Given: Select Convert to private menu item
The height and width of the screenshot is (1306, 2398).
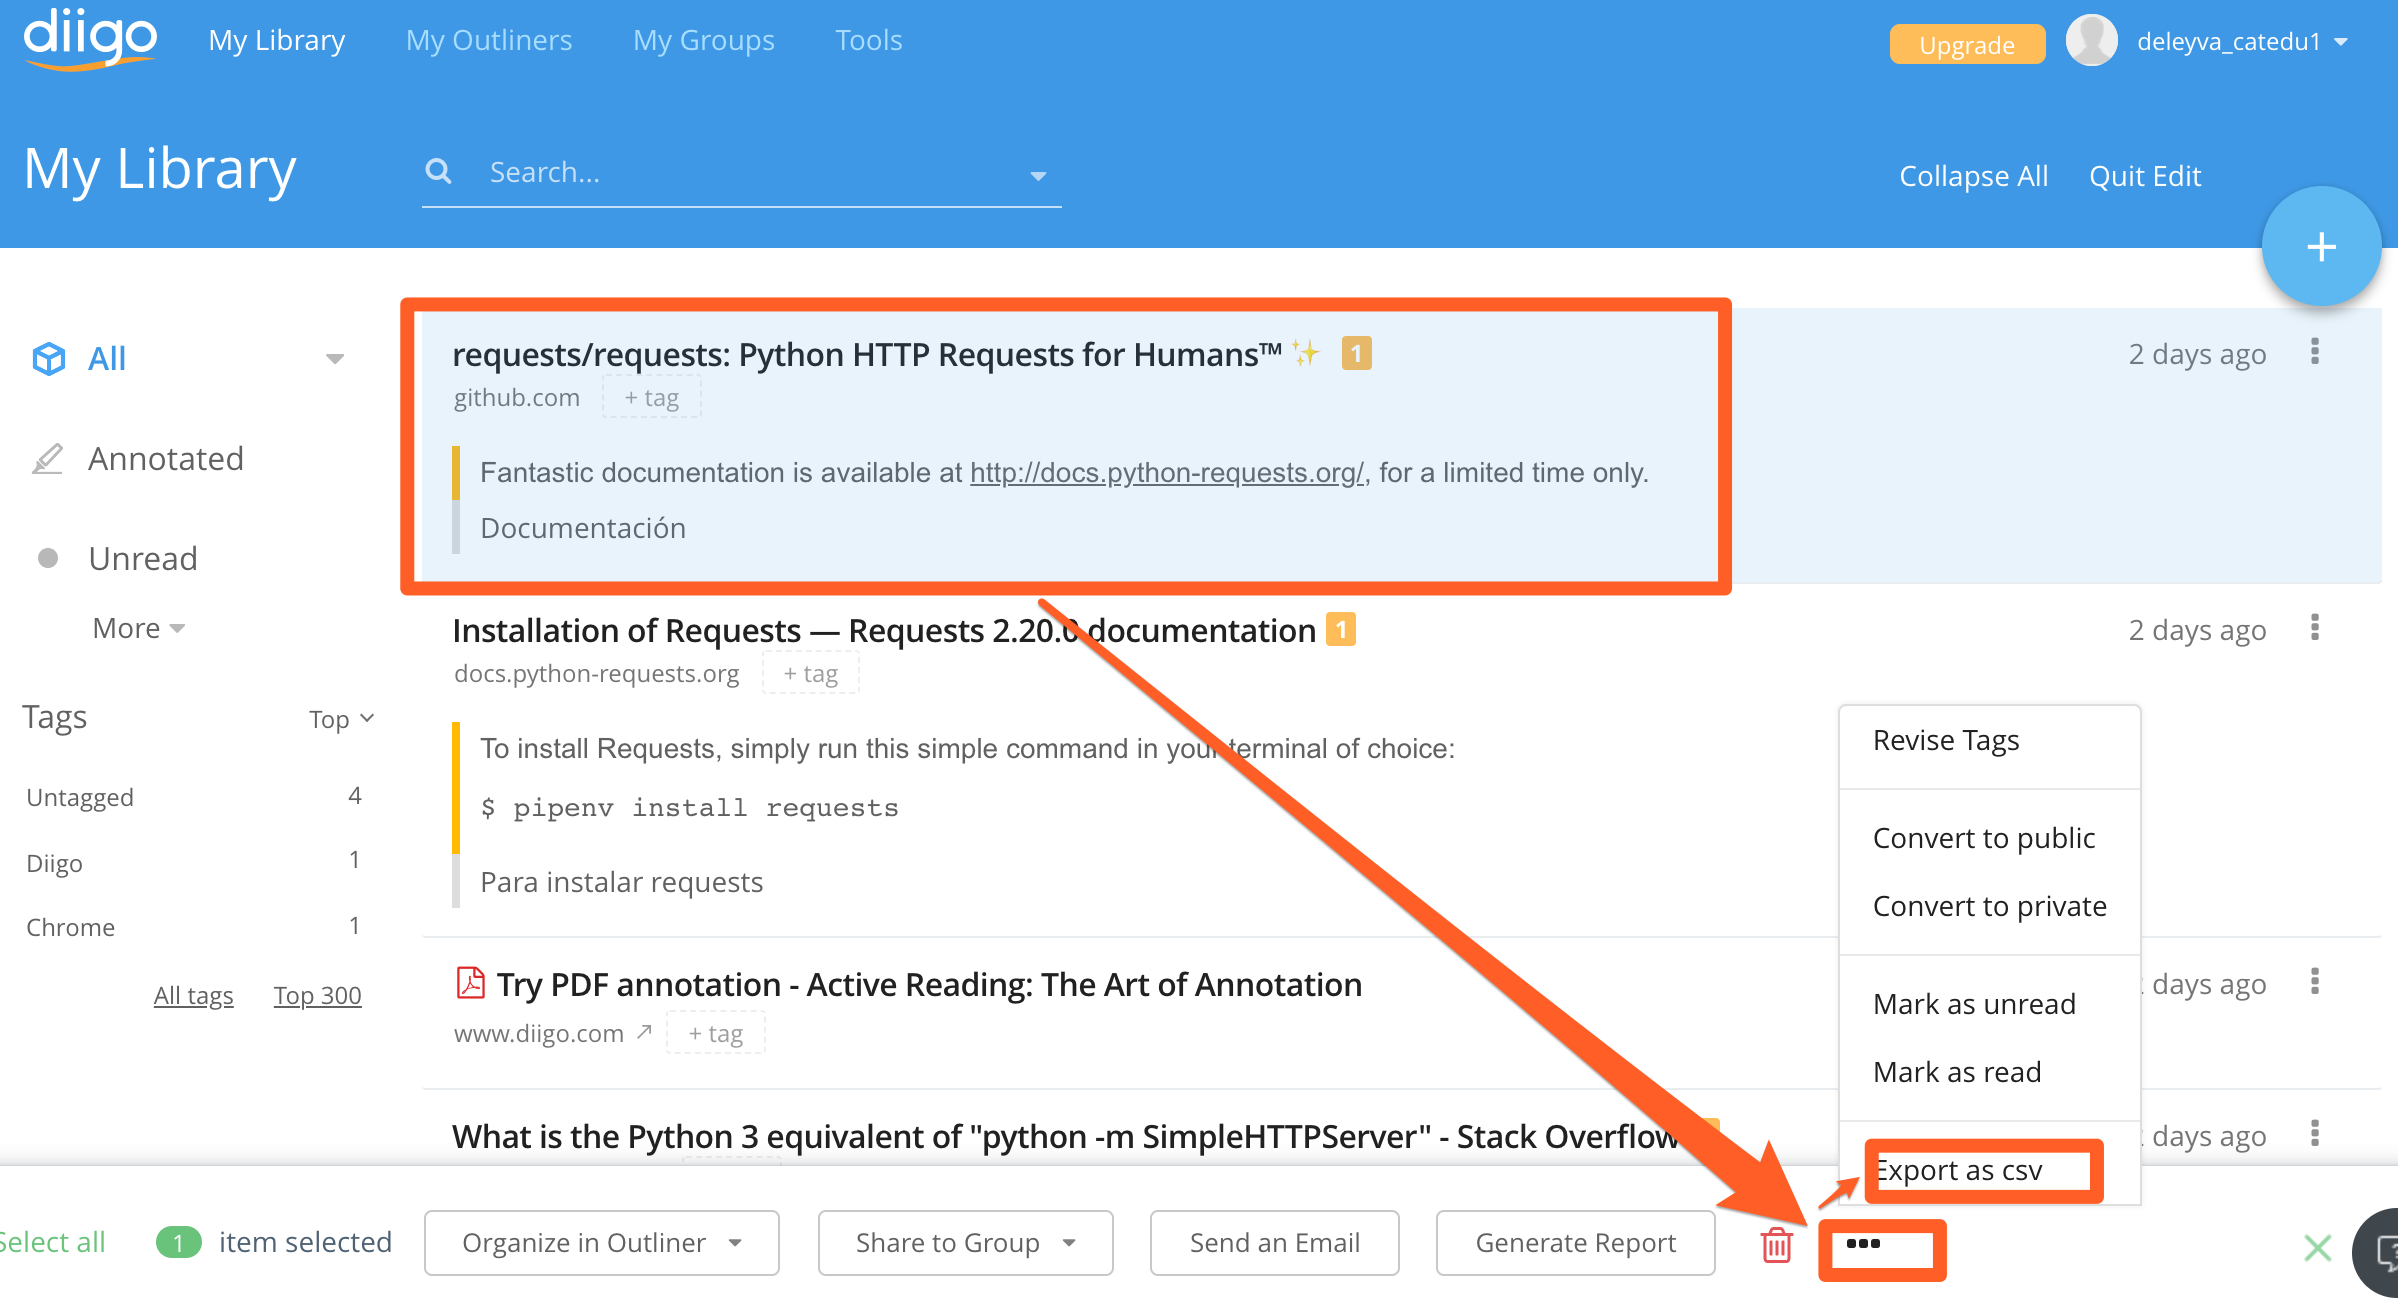Looking at the screenshot, I should pyautogui.click(x=1989, y=906).
